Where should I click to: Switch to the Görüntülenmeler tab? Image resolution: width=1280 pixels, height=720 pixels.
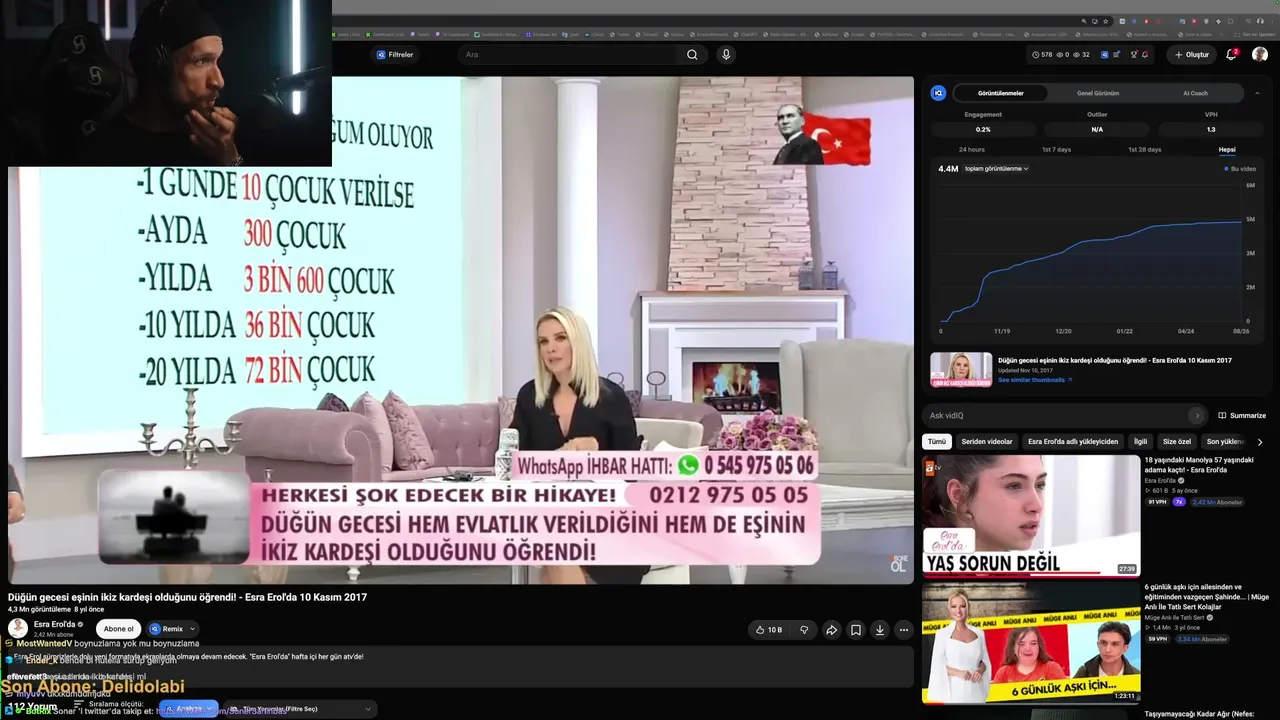coord(1001,93)
